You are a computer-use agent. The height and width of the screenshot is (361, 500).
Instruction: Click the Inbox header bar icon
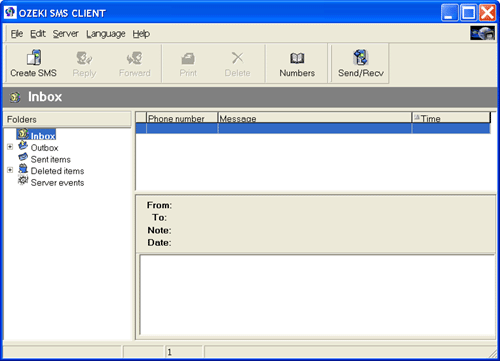click(x=15, y=97)
